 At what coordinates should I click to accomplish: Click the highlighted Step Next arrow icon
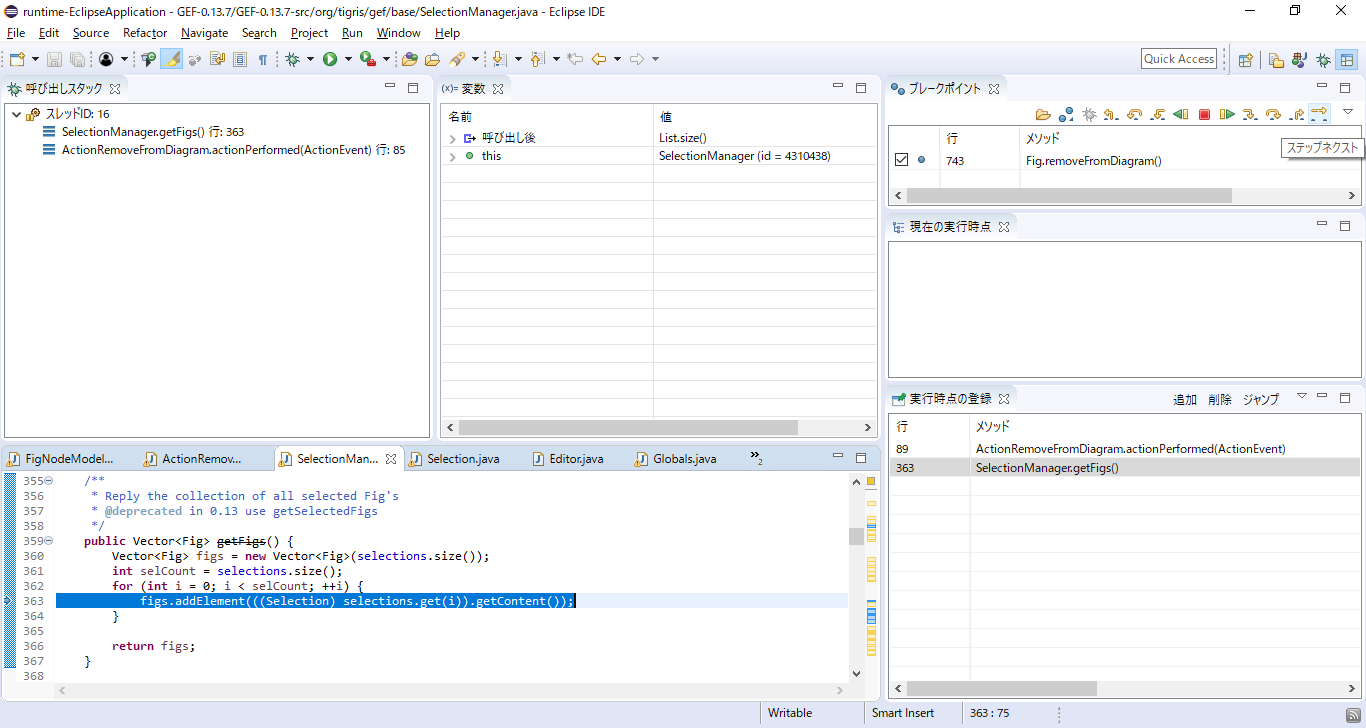pyautogui.click(x=1319, y=114)
